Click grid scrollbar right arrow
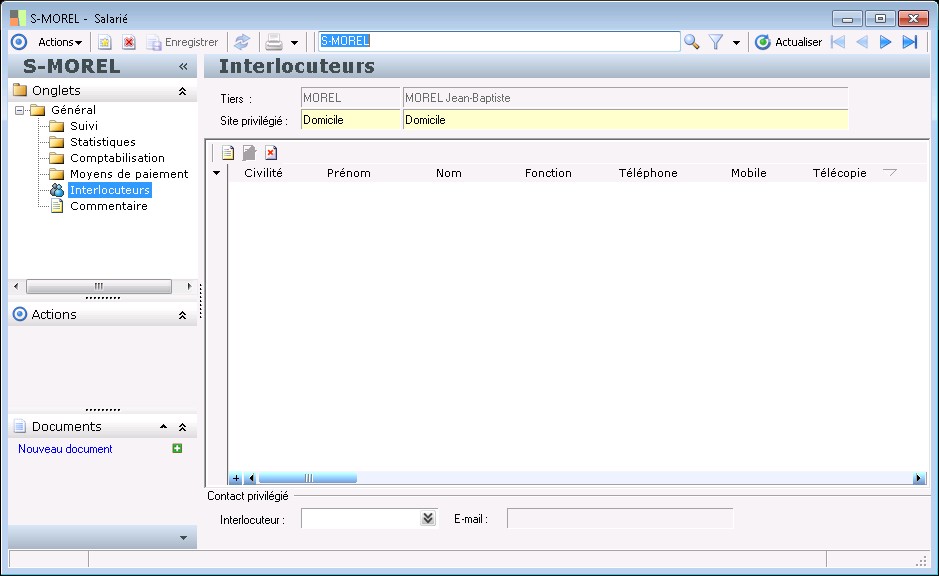939x576 pixels. tap(919, 478)
